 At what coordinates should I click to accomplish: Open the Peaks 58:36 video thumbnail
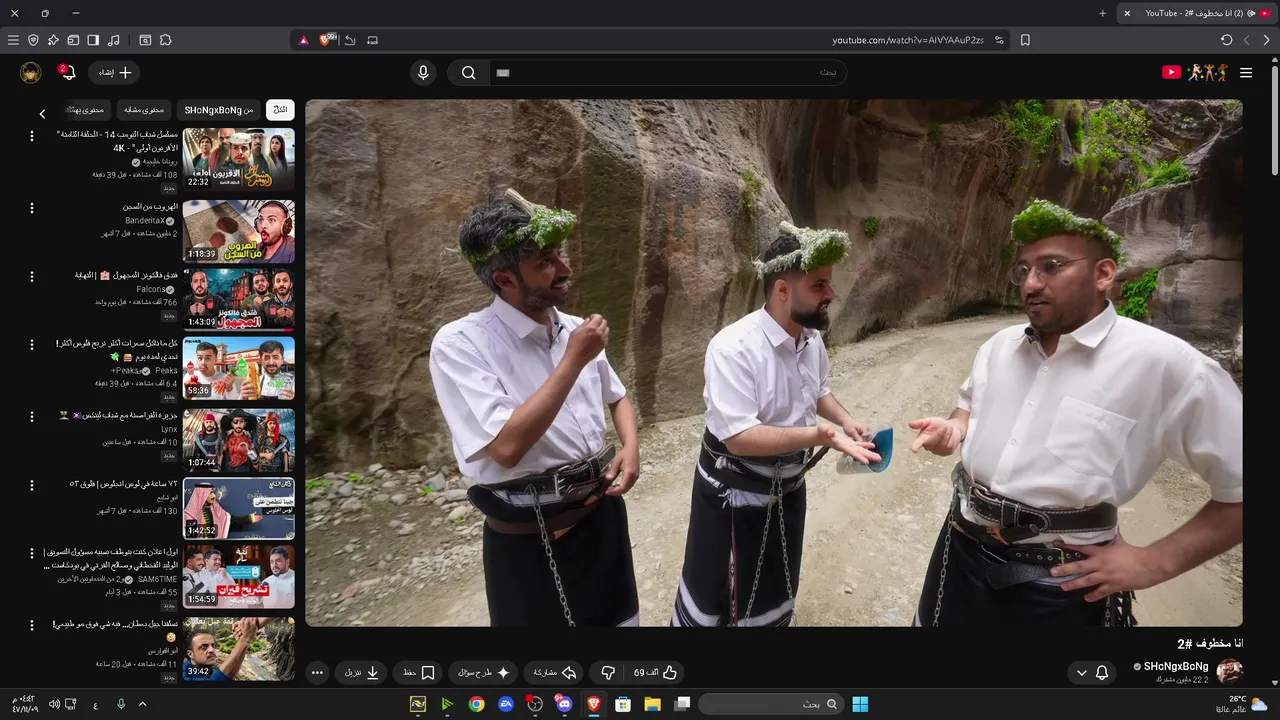tap(239, 368)
